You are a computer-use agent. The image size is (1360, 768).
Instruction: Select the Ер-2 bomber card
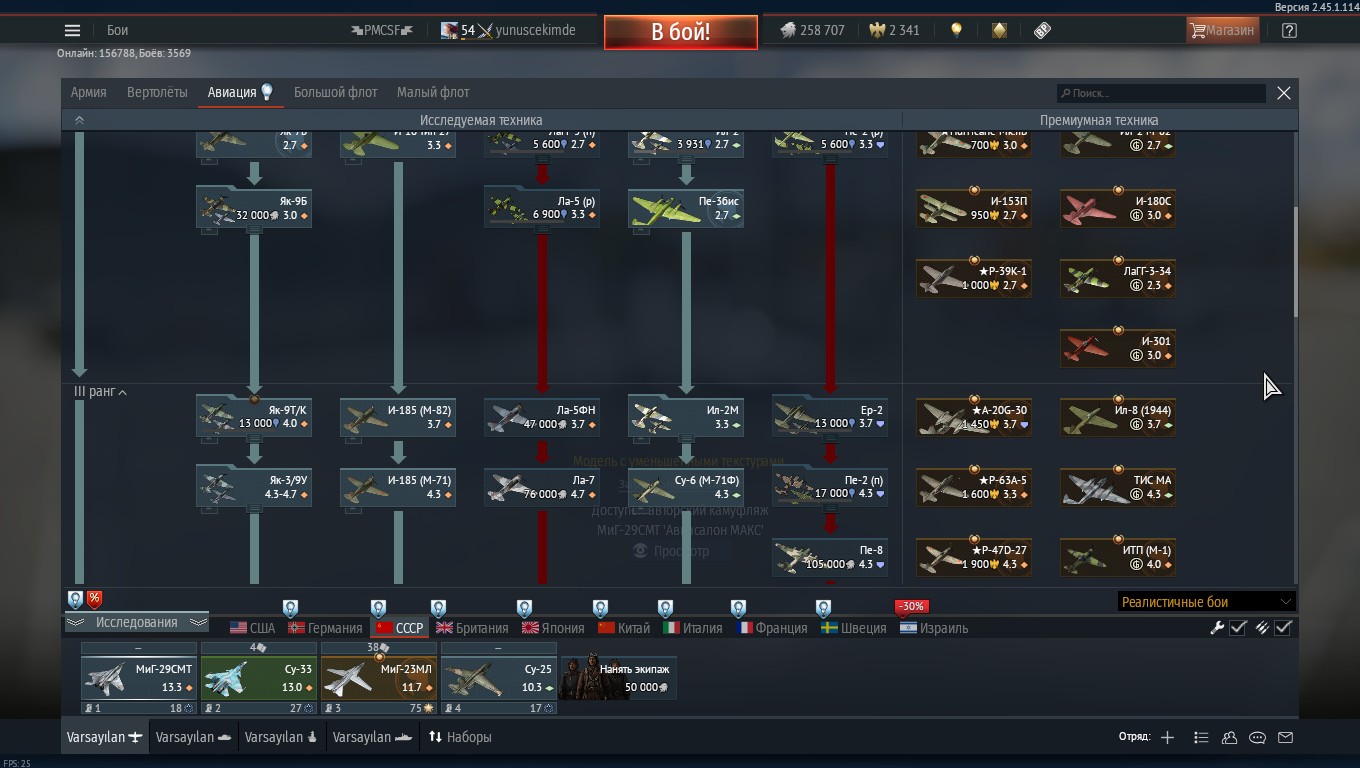(830, 417)
